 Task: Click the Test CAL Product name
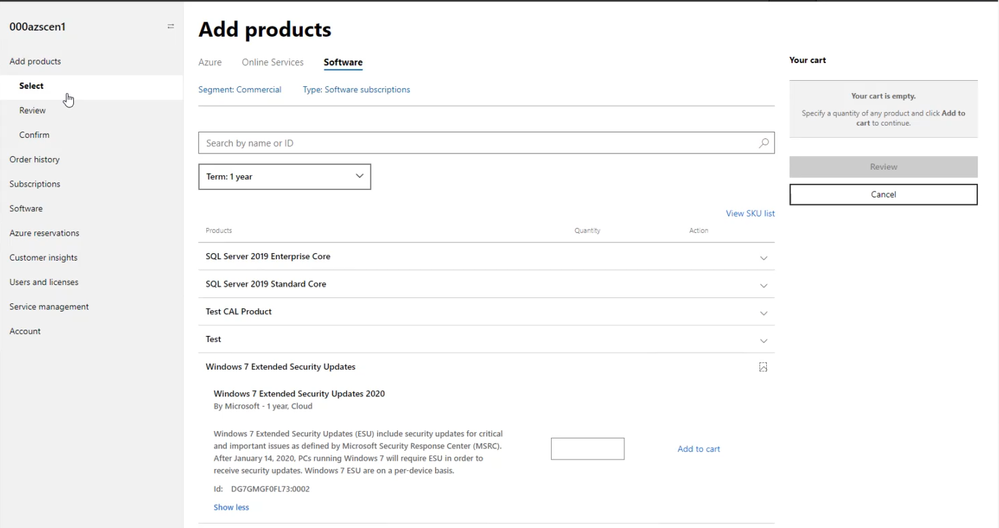(x=238, y=311)
